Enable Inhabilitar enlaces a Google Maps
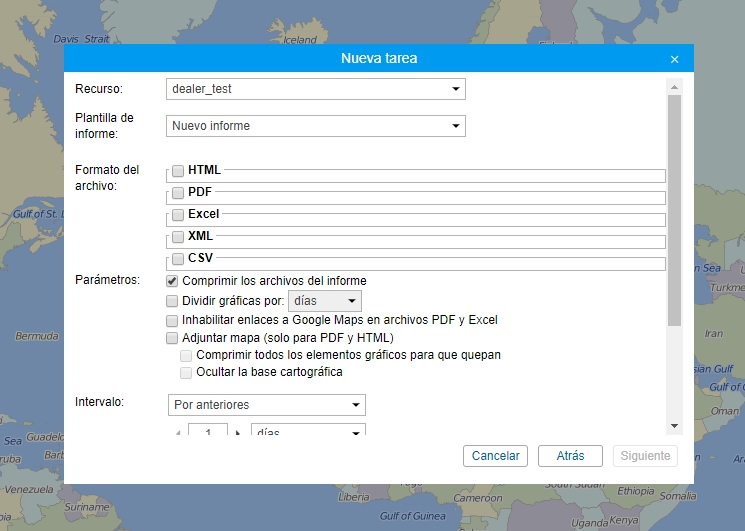The height and width of the screenshot is (531, 745). [173, 321]
